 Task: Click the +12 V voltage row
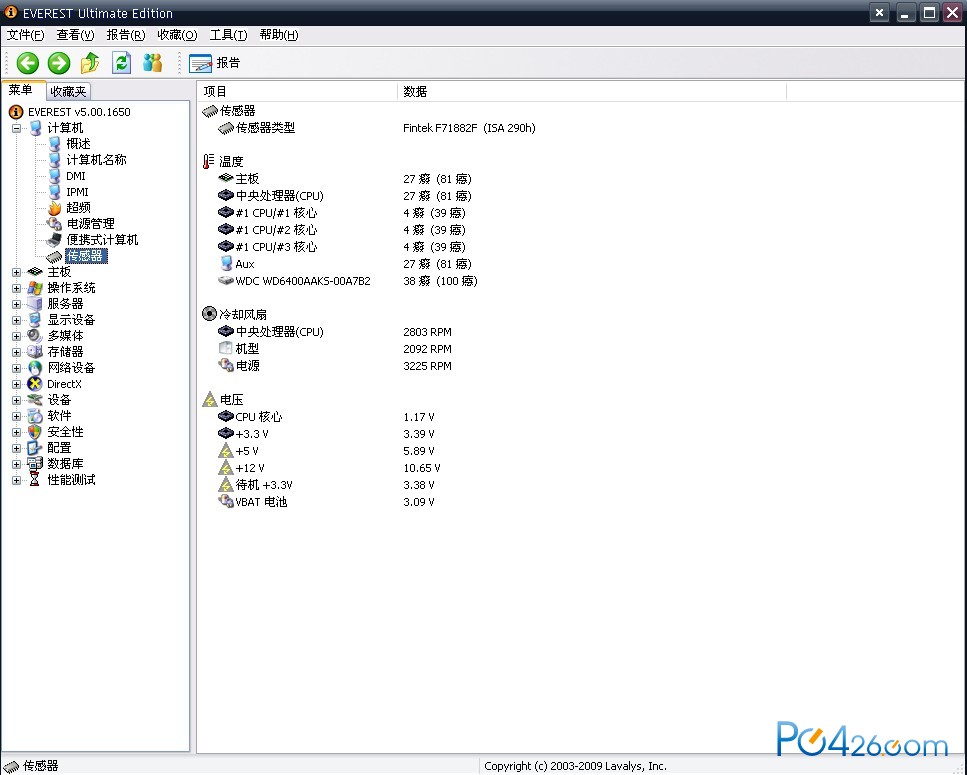point(329,468)
